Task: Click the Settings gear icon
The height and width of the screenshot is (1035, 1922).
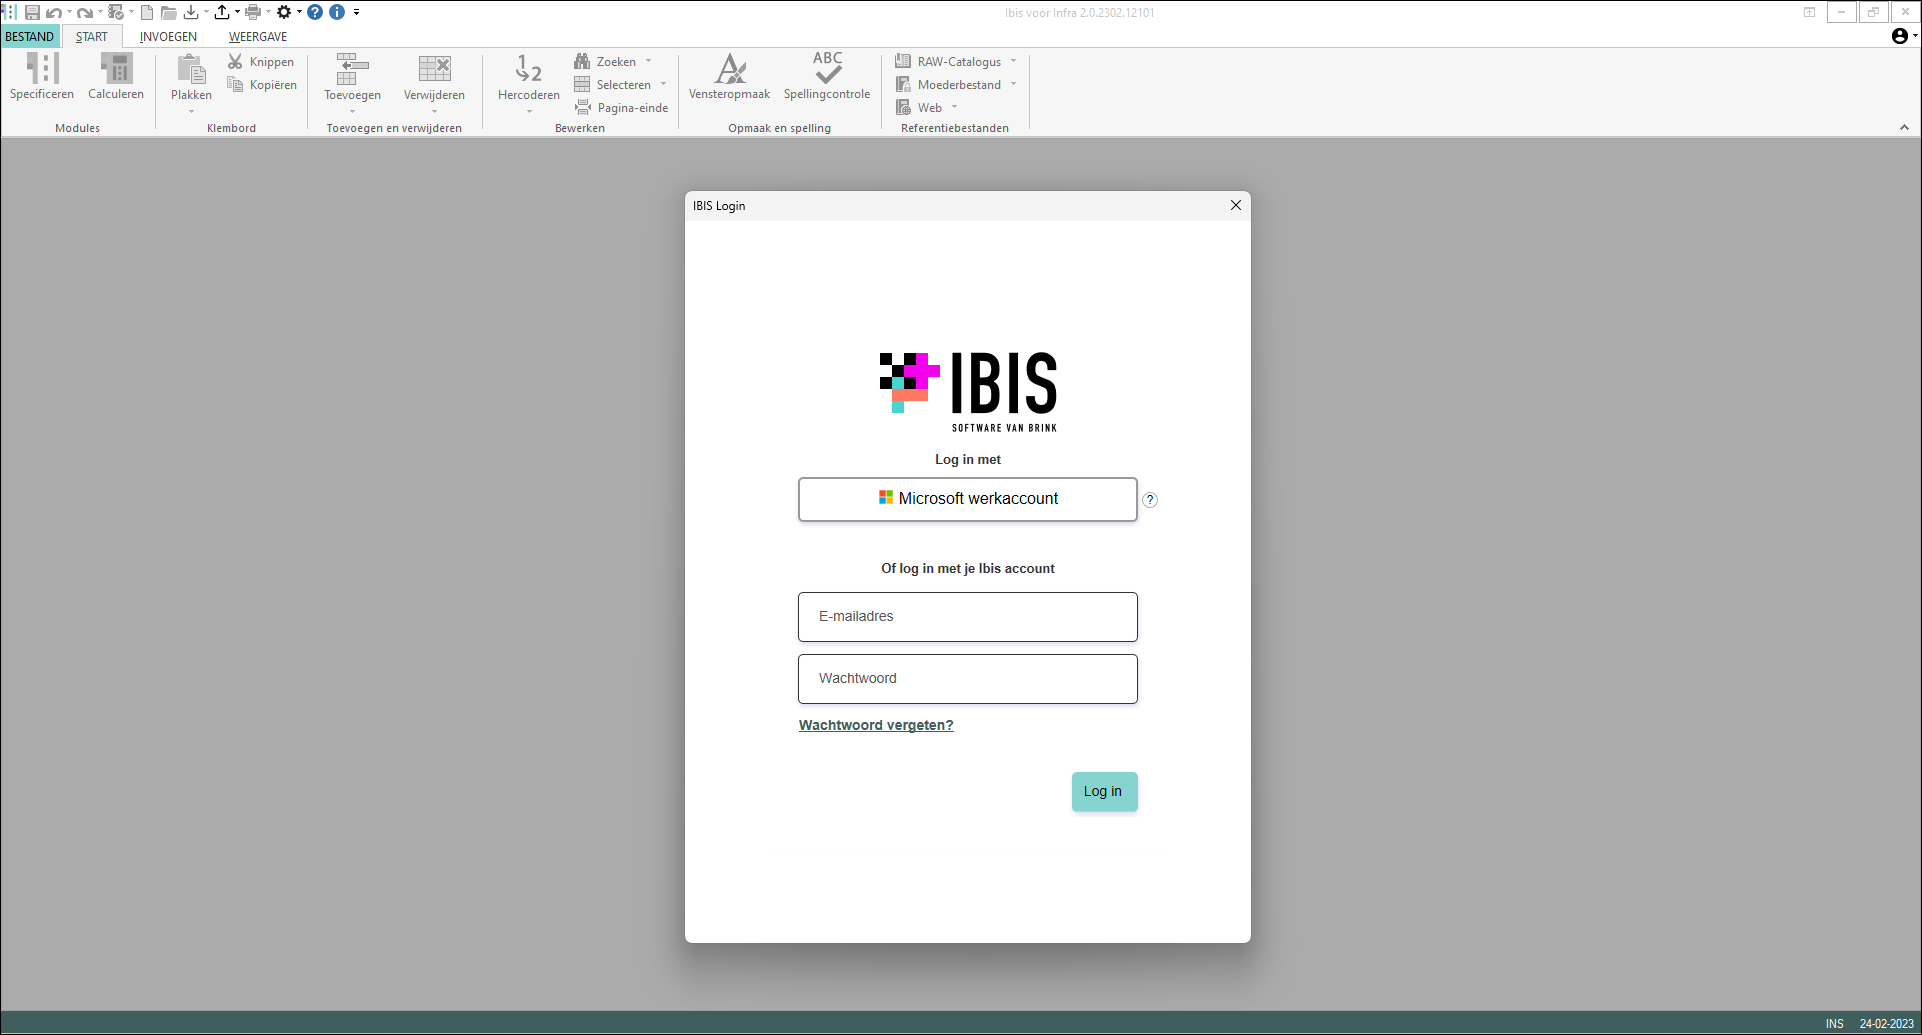Action: pyautogui.click(x=284, y=12)
